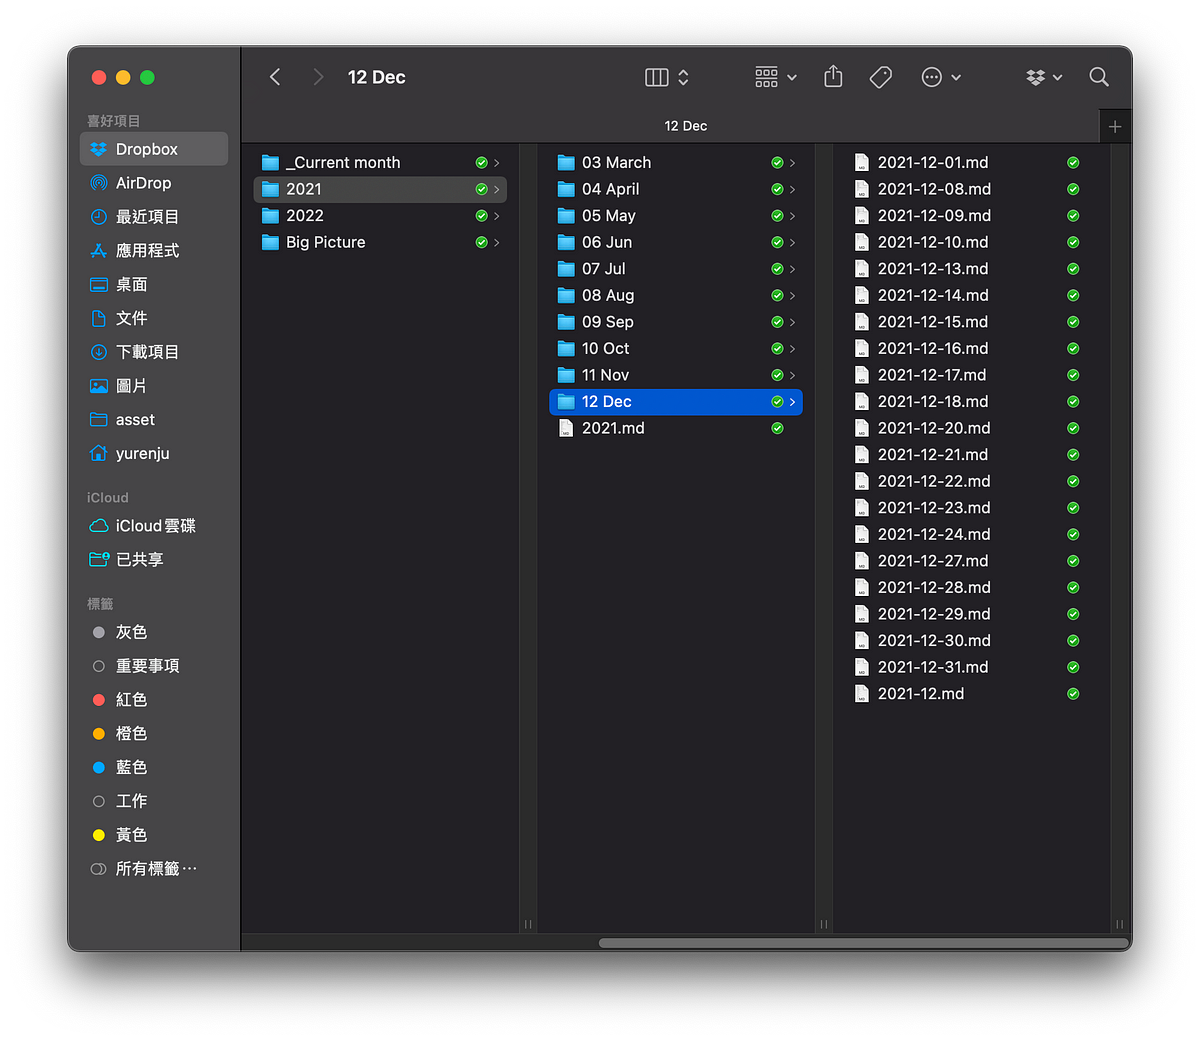Select the 11 Nov folder
The height and width of the screenshot is (1041, 1200).
click(605, 375)
